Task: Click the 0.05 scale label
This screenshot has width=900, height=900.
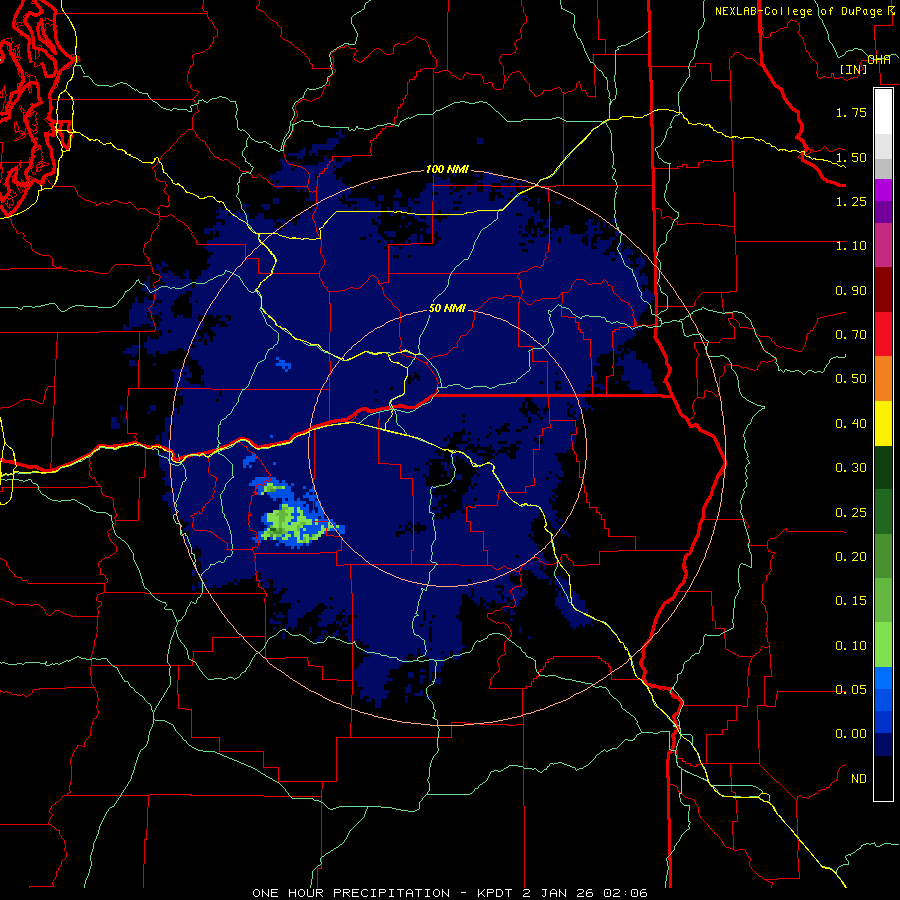Action: click(x=851, y=690)
